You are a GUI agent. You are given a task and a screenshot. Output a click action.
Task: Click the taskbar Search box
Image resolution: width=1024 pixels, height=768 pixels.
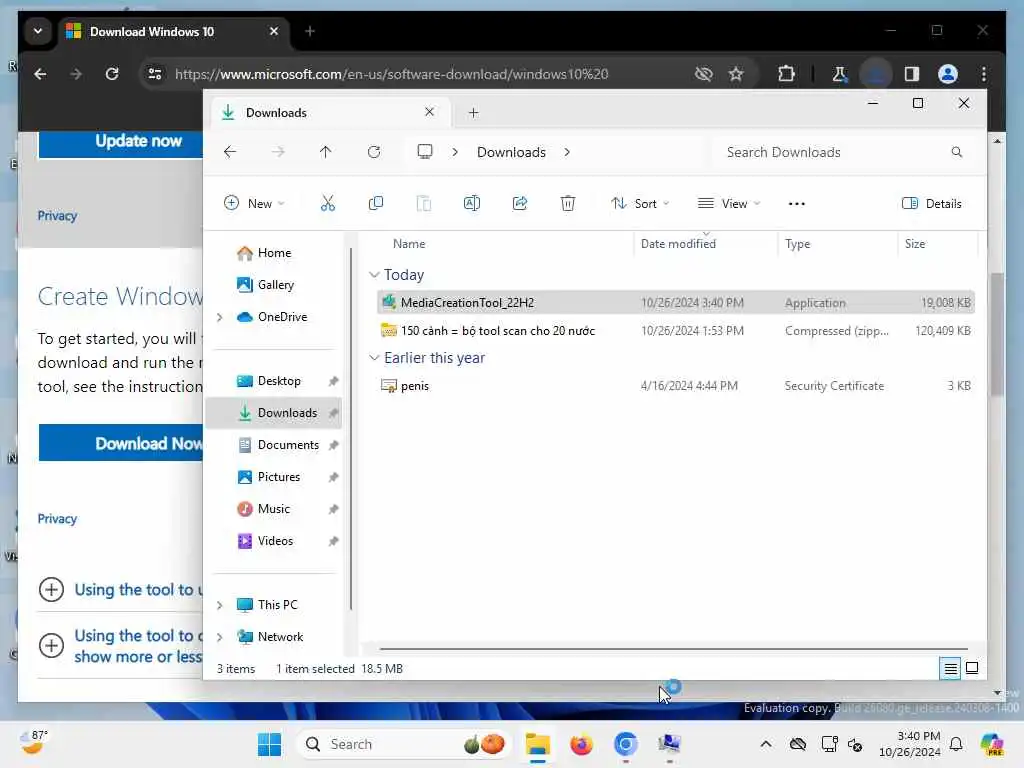[404, 744]
